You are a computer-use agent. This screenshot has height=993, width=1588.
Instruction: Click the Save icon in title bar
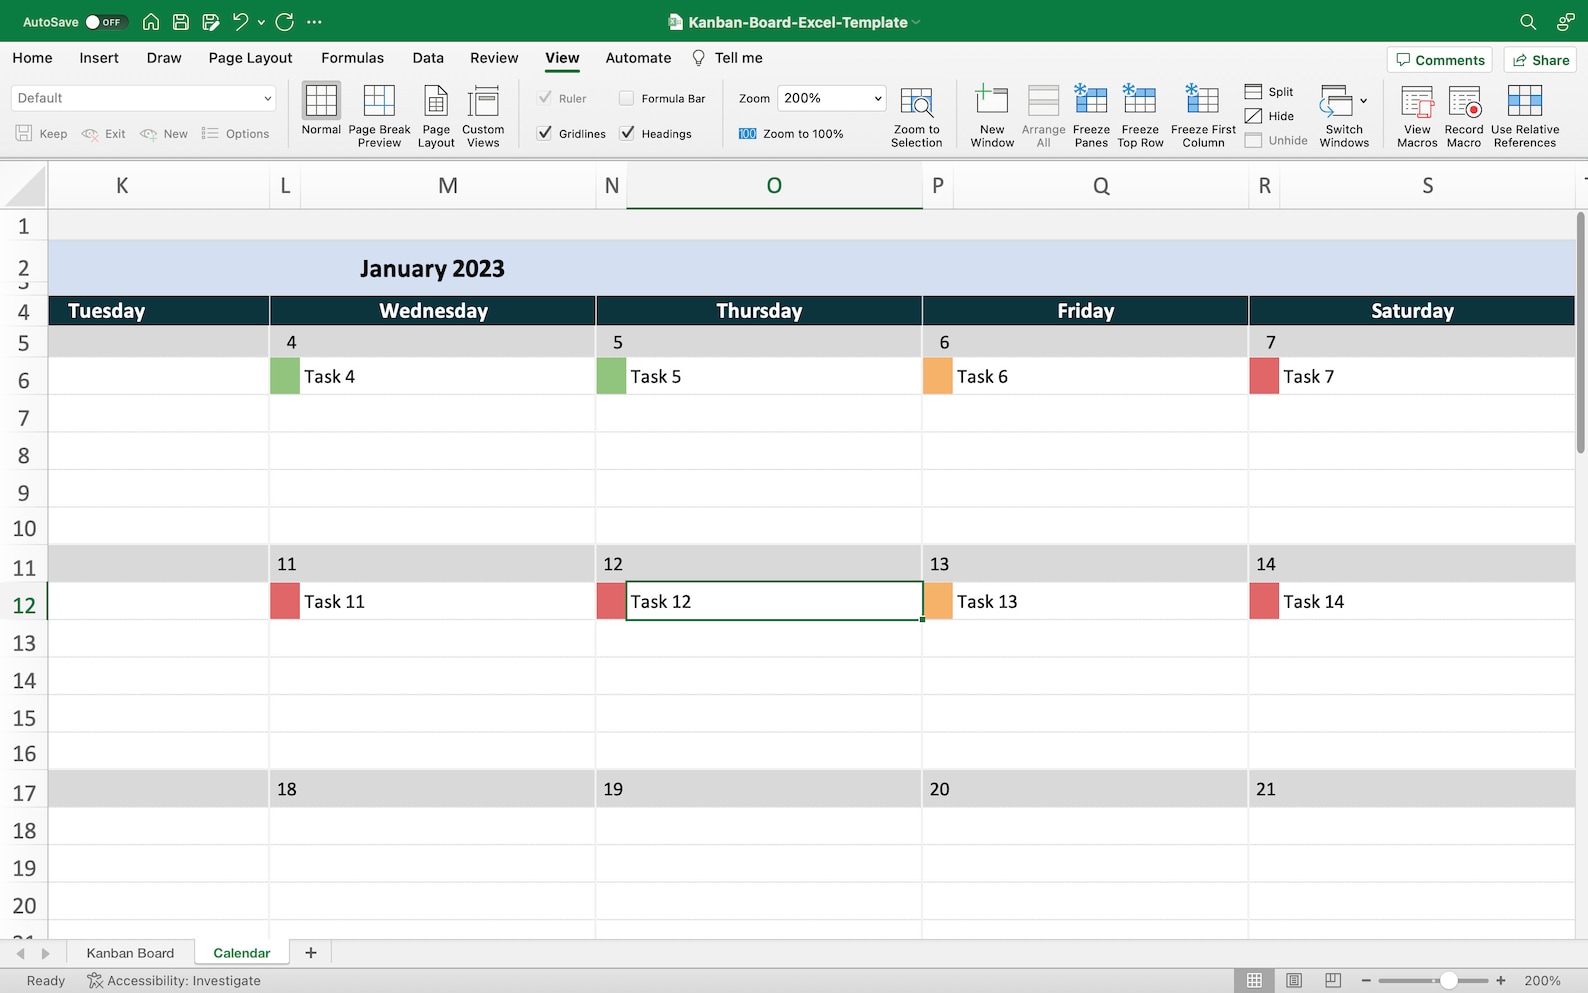click(x=181, y=21)
